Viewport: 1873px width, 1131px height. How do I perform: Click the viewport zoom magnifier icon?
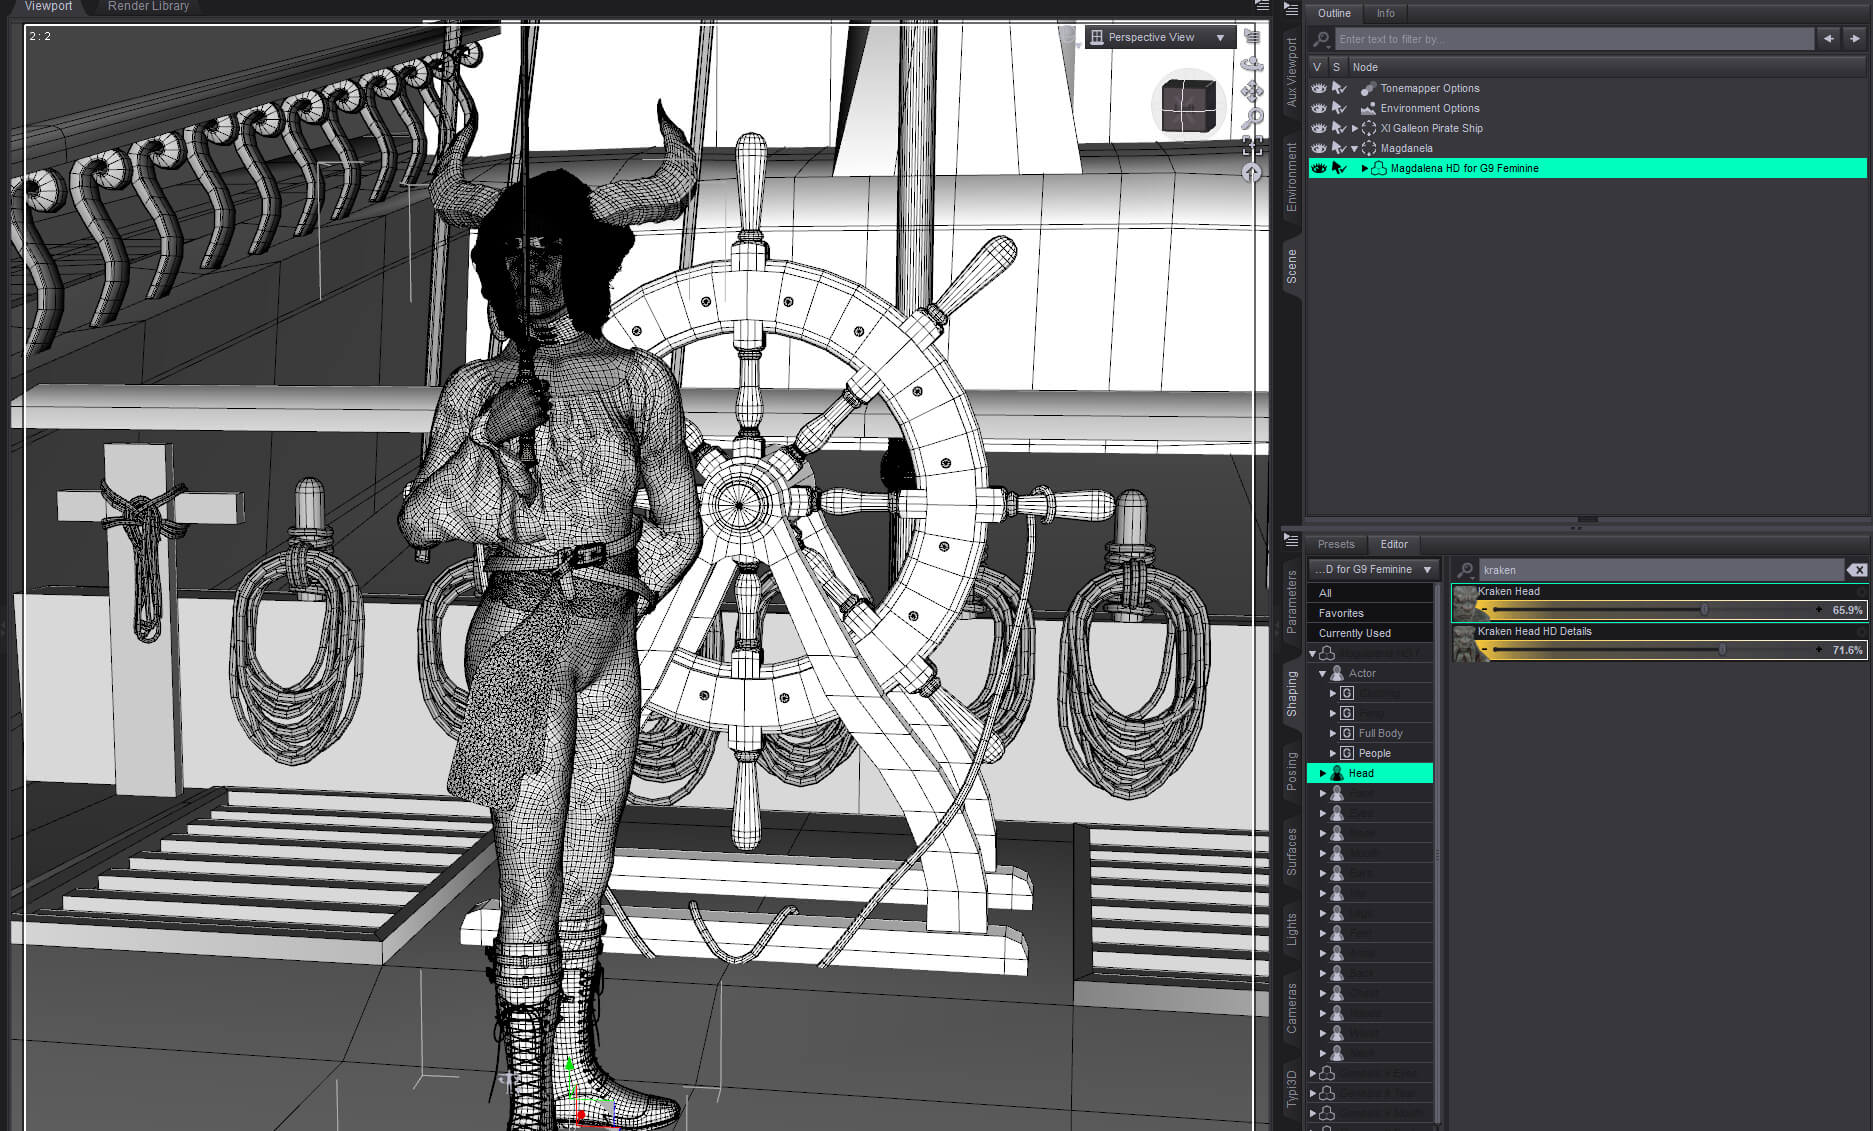1252,119
